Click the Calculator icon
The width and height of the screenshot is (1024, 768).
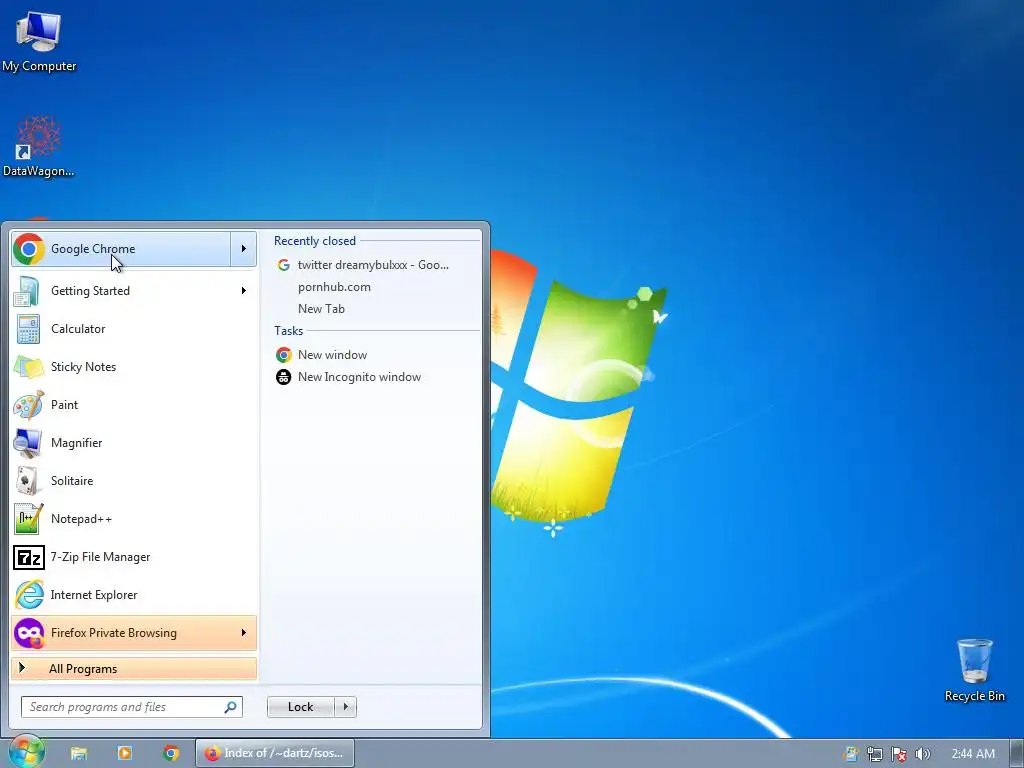(x=28, y=329)
